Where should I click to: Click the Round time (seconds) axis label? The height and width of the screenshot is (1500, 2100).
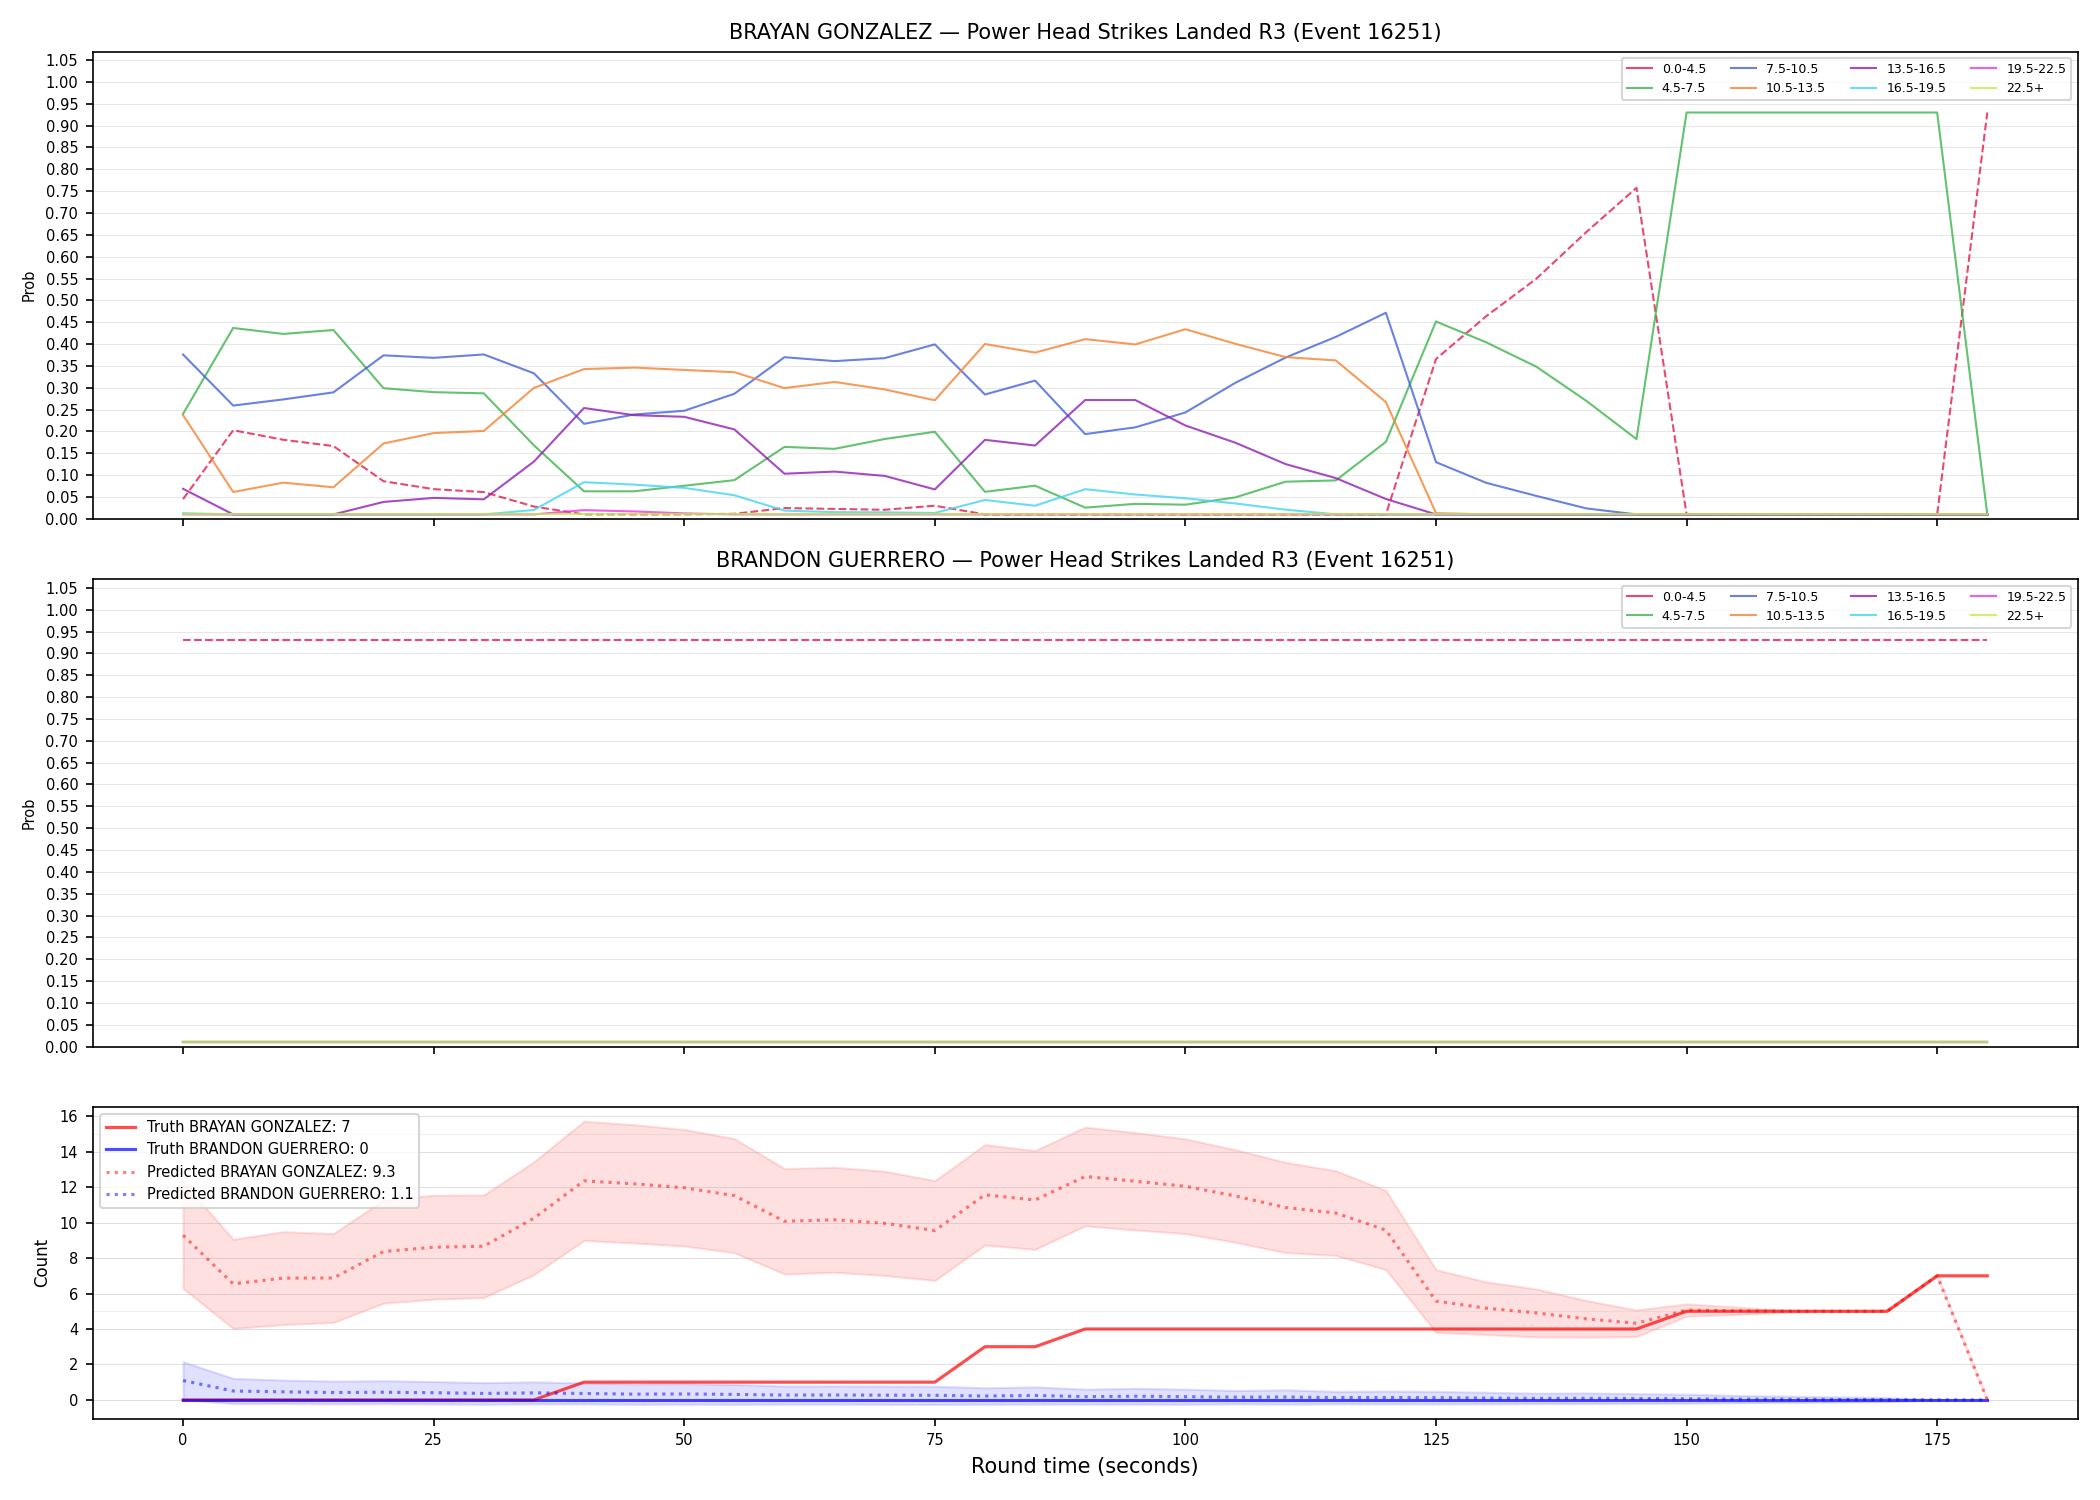1085,1467
